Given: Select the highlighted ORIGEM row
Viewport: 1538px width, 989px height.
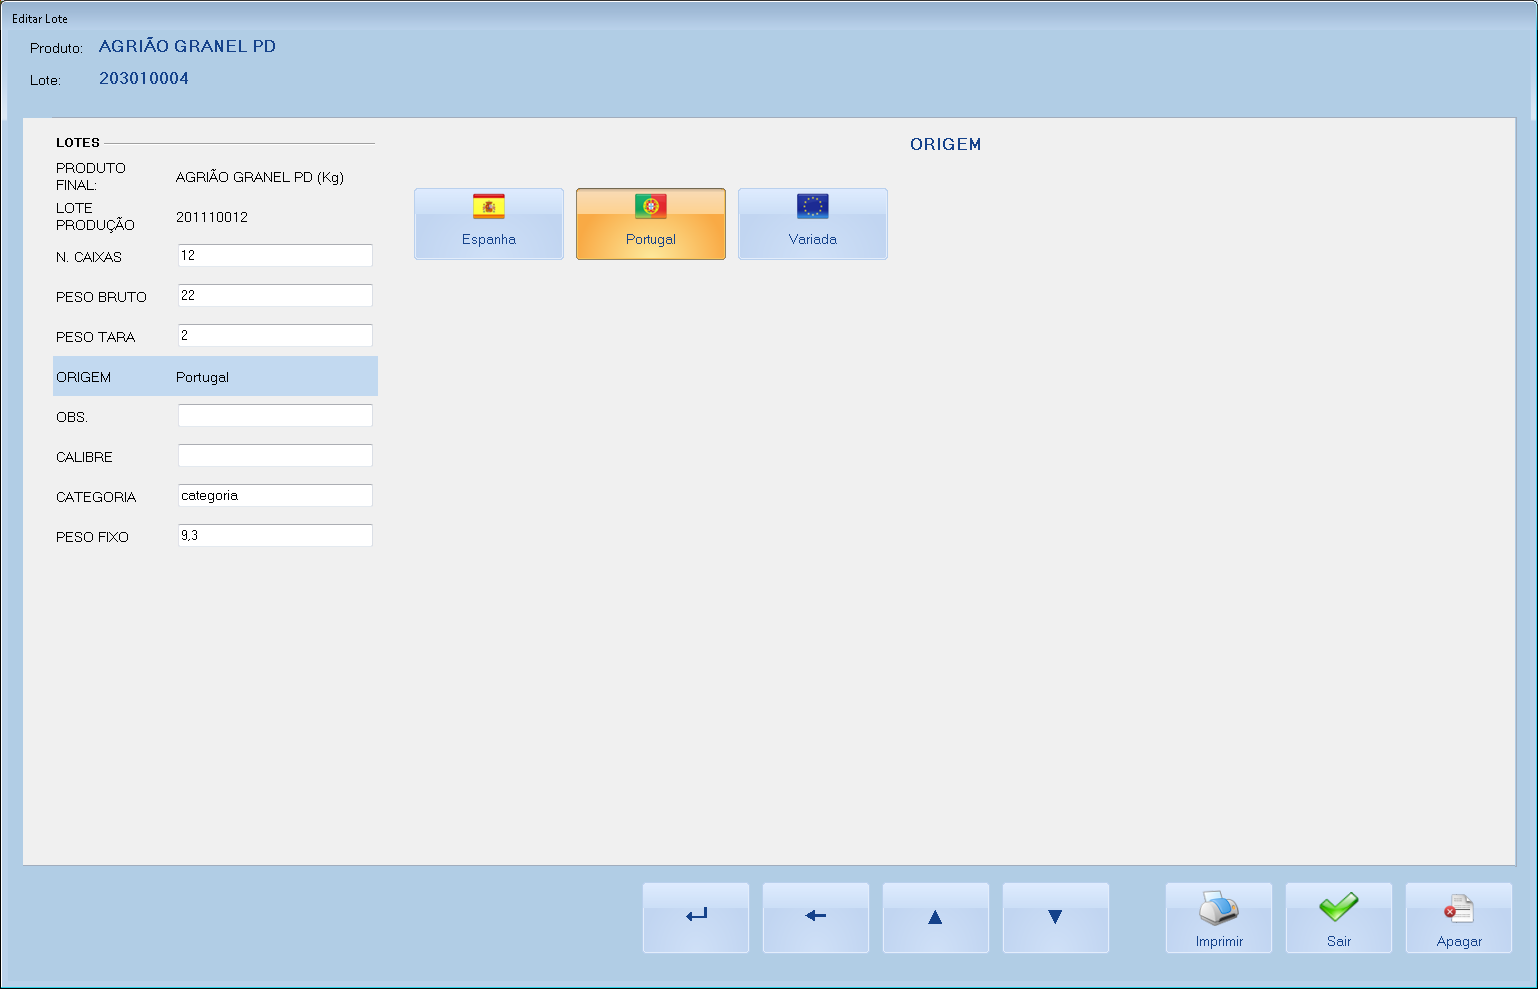Looking at the screenshot, I should (215, 377).
